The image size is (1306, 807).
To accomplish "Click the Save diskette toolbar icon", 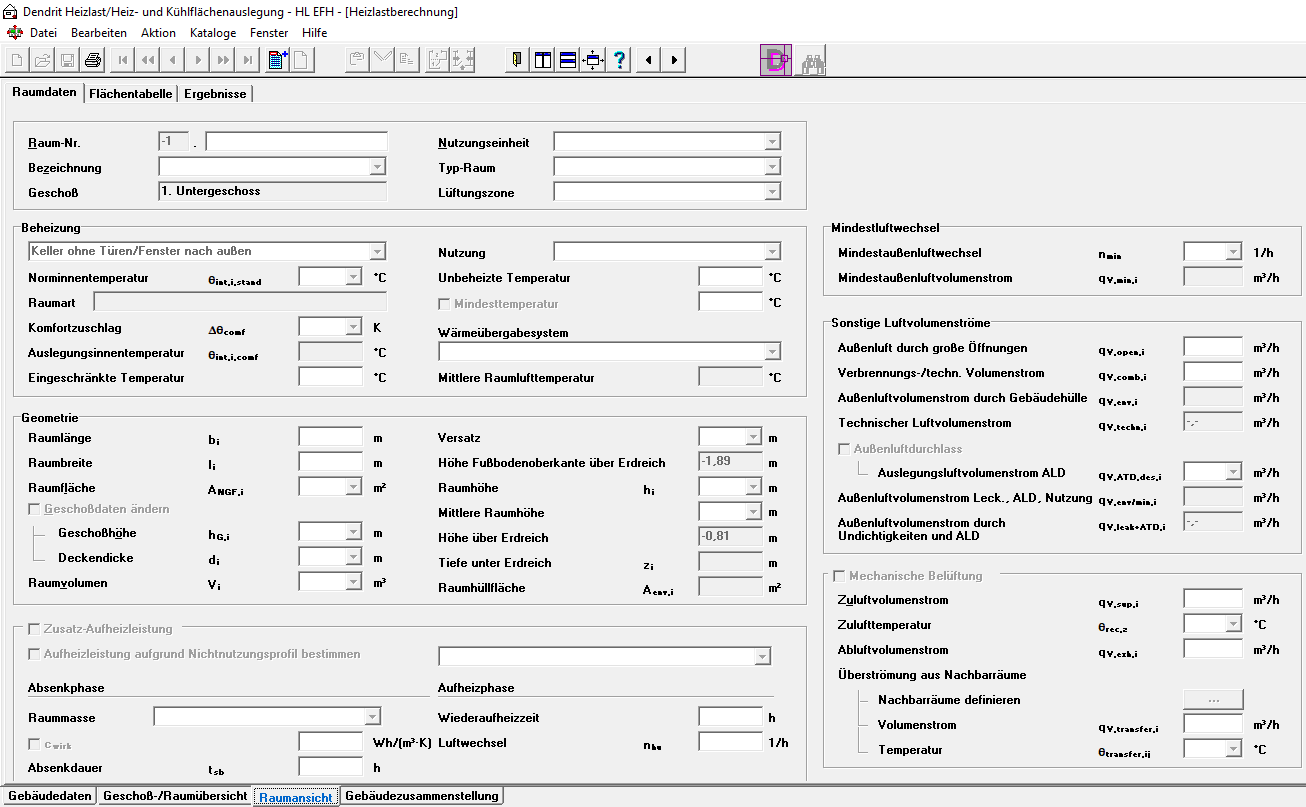I will pyautogui.click(x=68, y=60).
